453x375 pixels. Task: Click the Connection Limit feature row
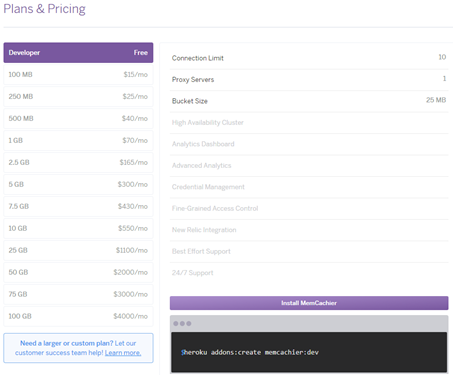(x=309, y=58)
